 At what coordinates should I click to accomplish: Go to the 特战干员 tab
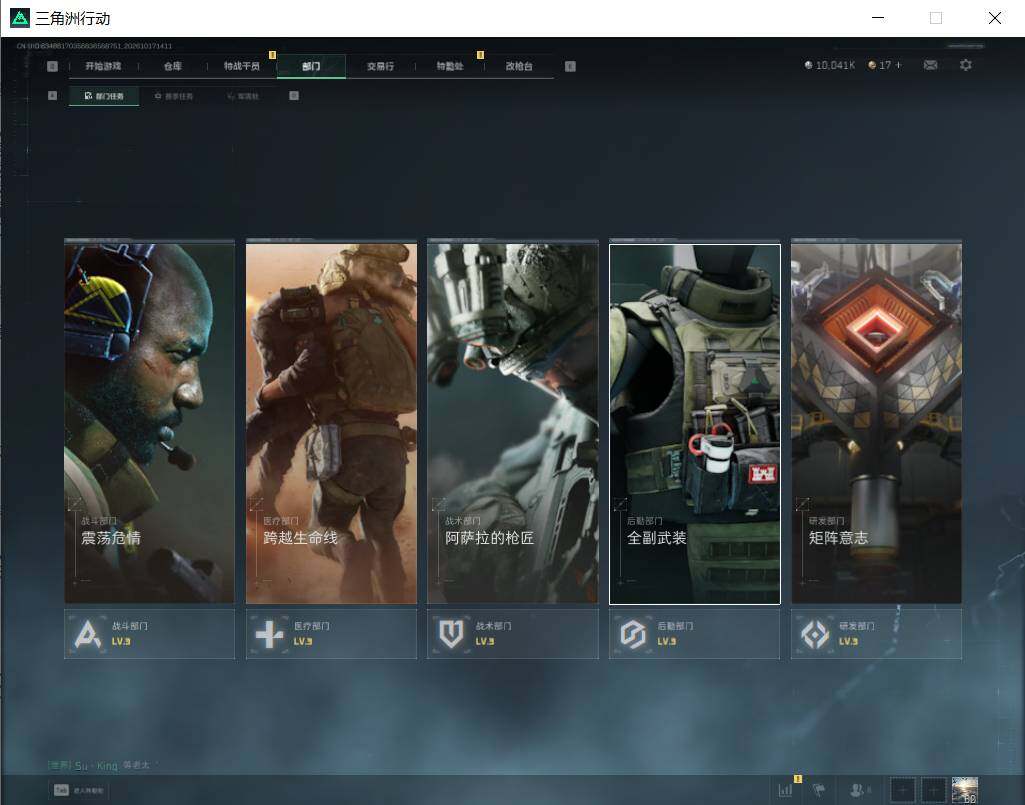pos(242,66)
